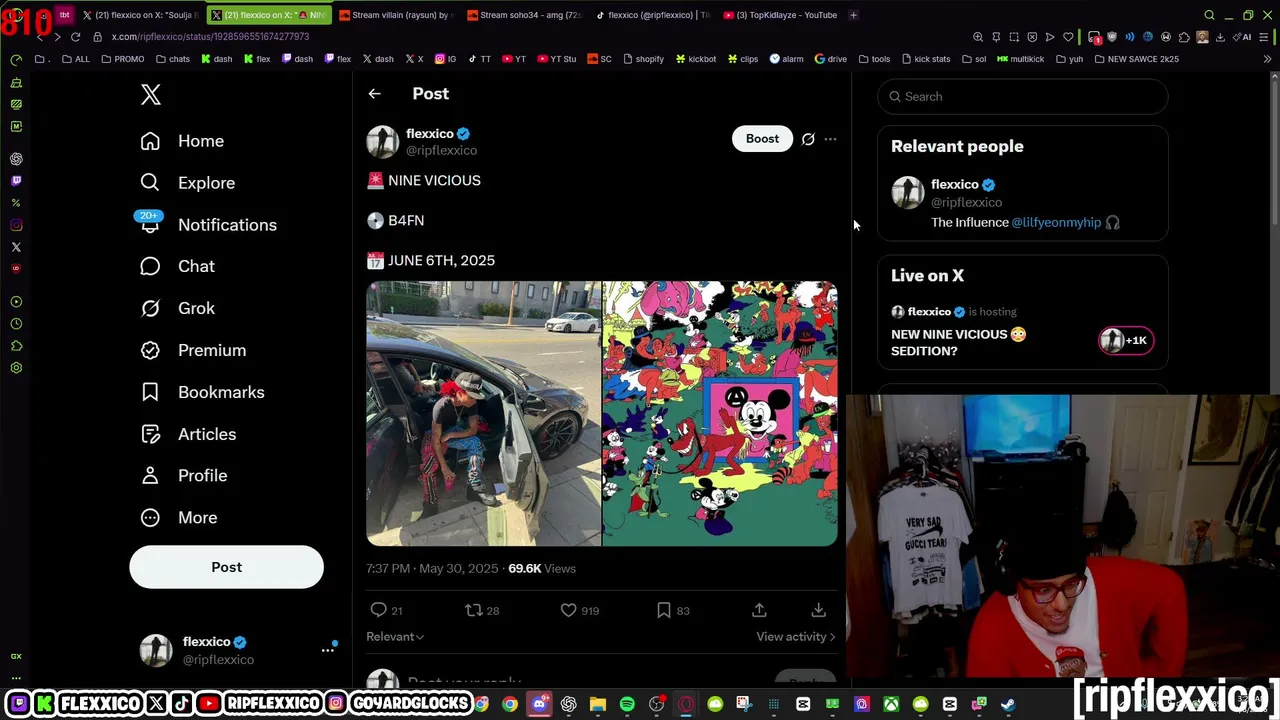Open the colorful cartoon album artwork image
This screenshot has width=1280, height=720.
tap(720, 414)
